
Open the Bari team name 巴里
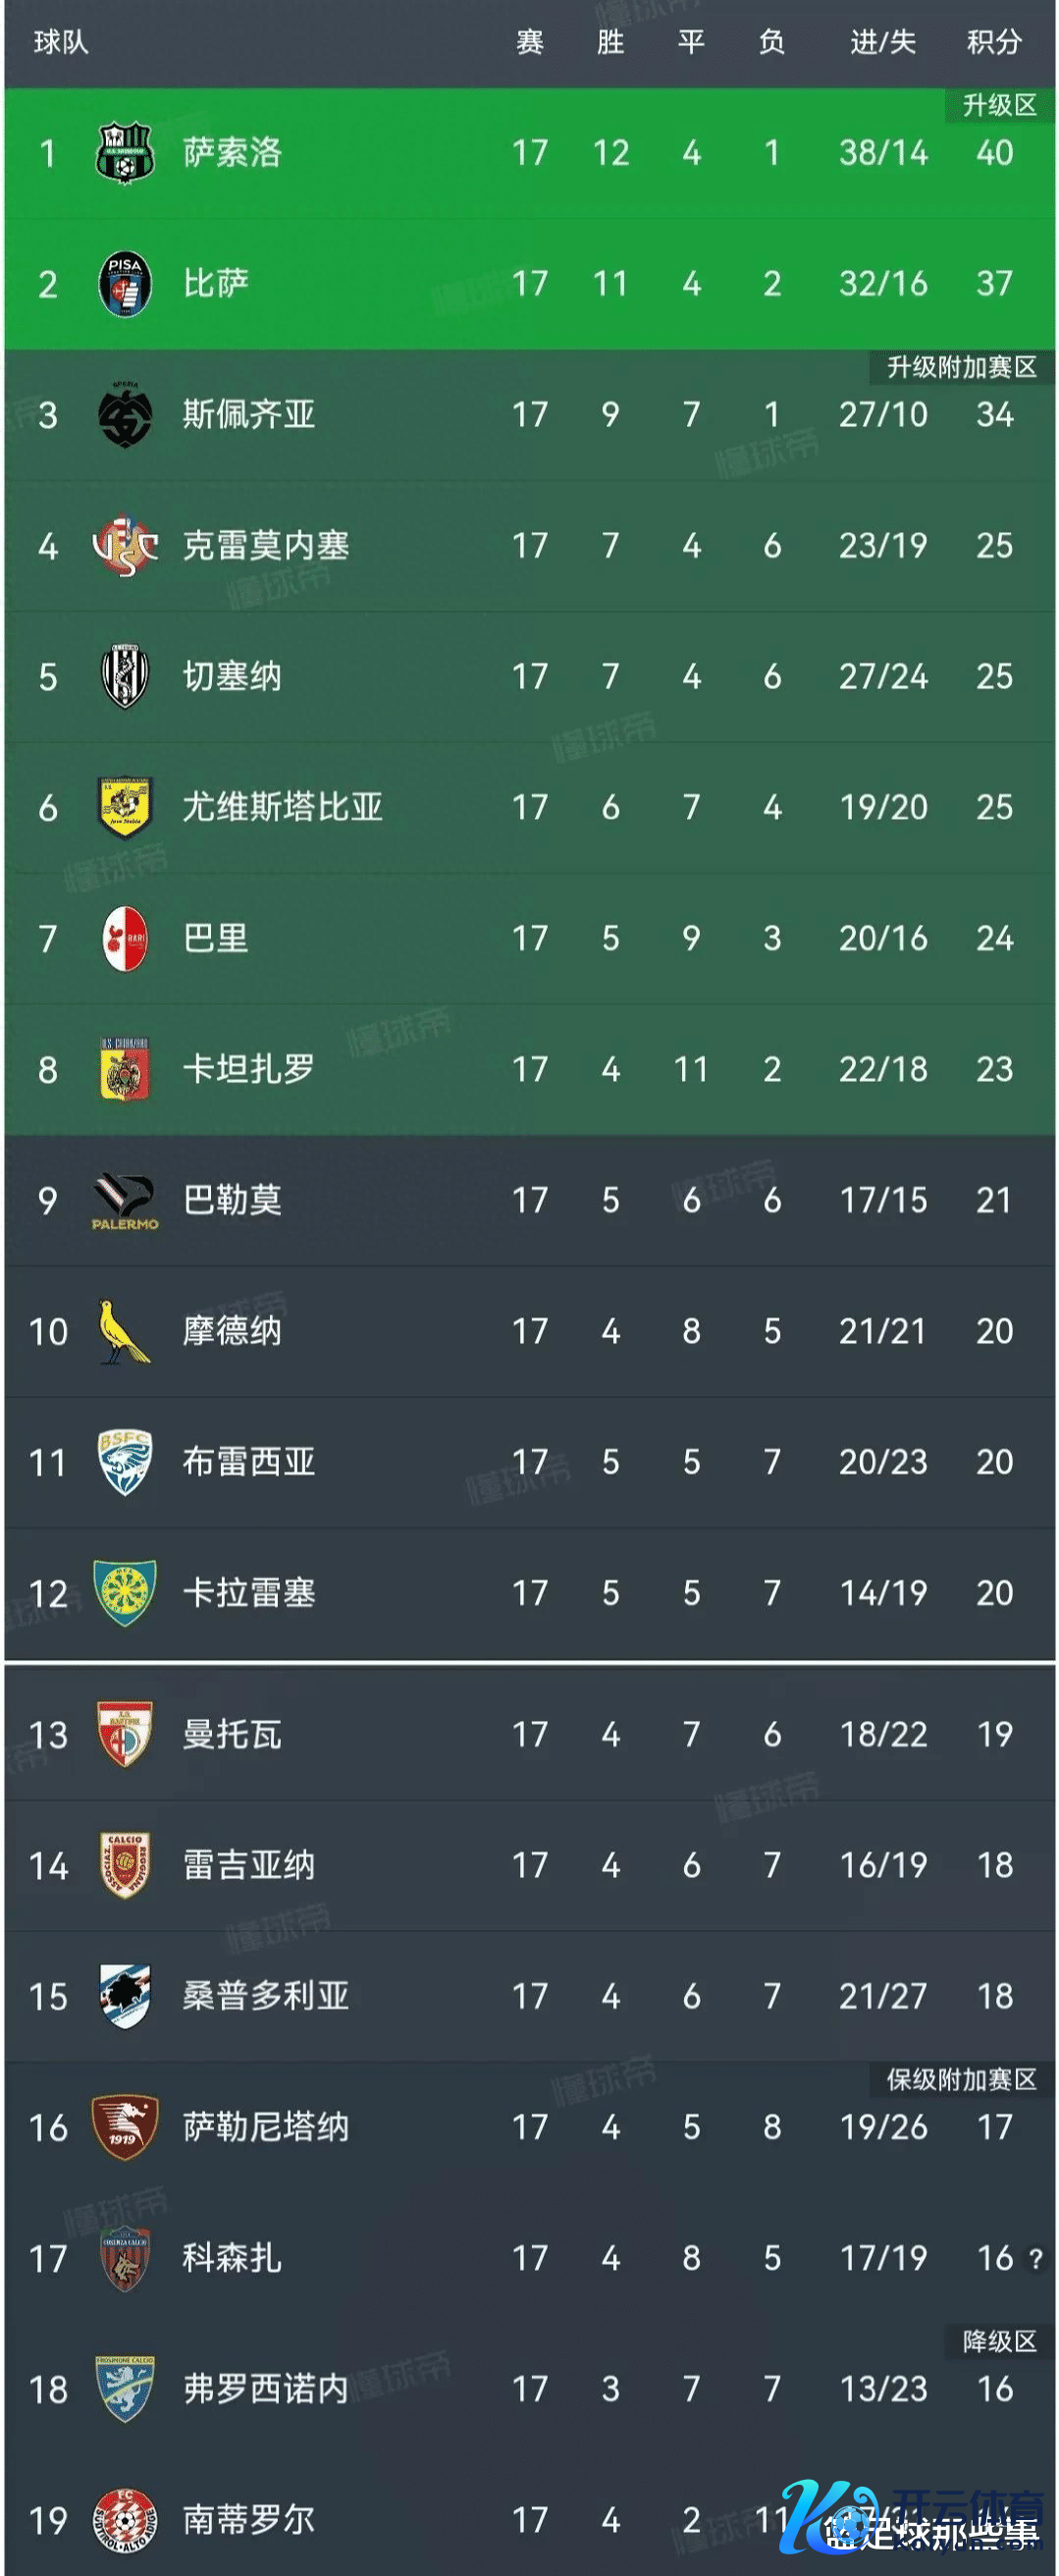coord(215,938)
